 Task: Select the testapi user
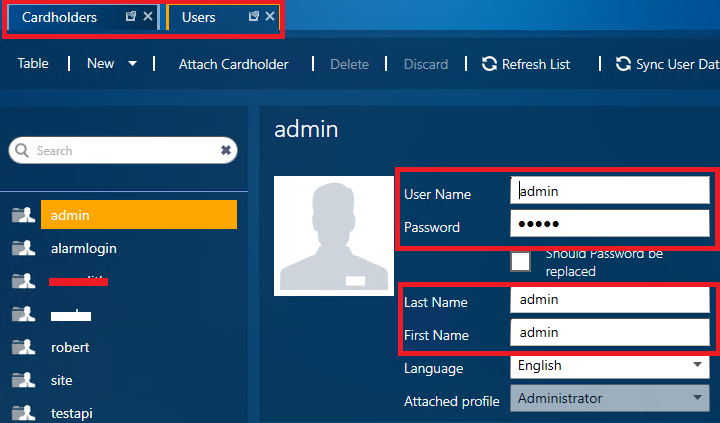[x=72, y=413]
